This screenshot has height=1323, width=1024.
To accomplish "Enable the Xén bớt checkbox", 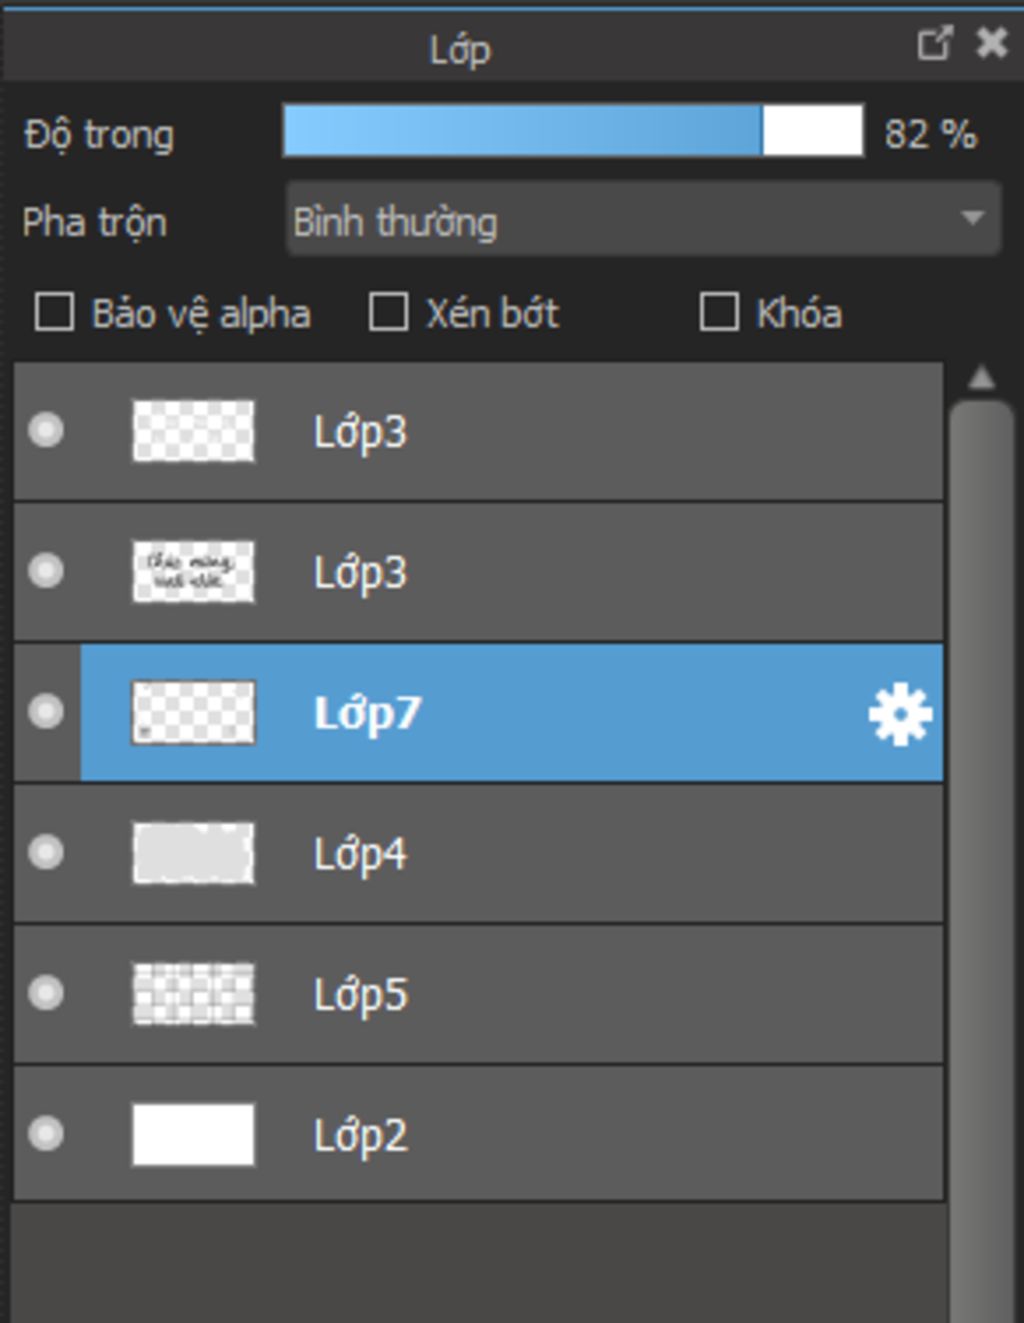I will (x=388, y=312).
